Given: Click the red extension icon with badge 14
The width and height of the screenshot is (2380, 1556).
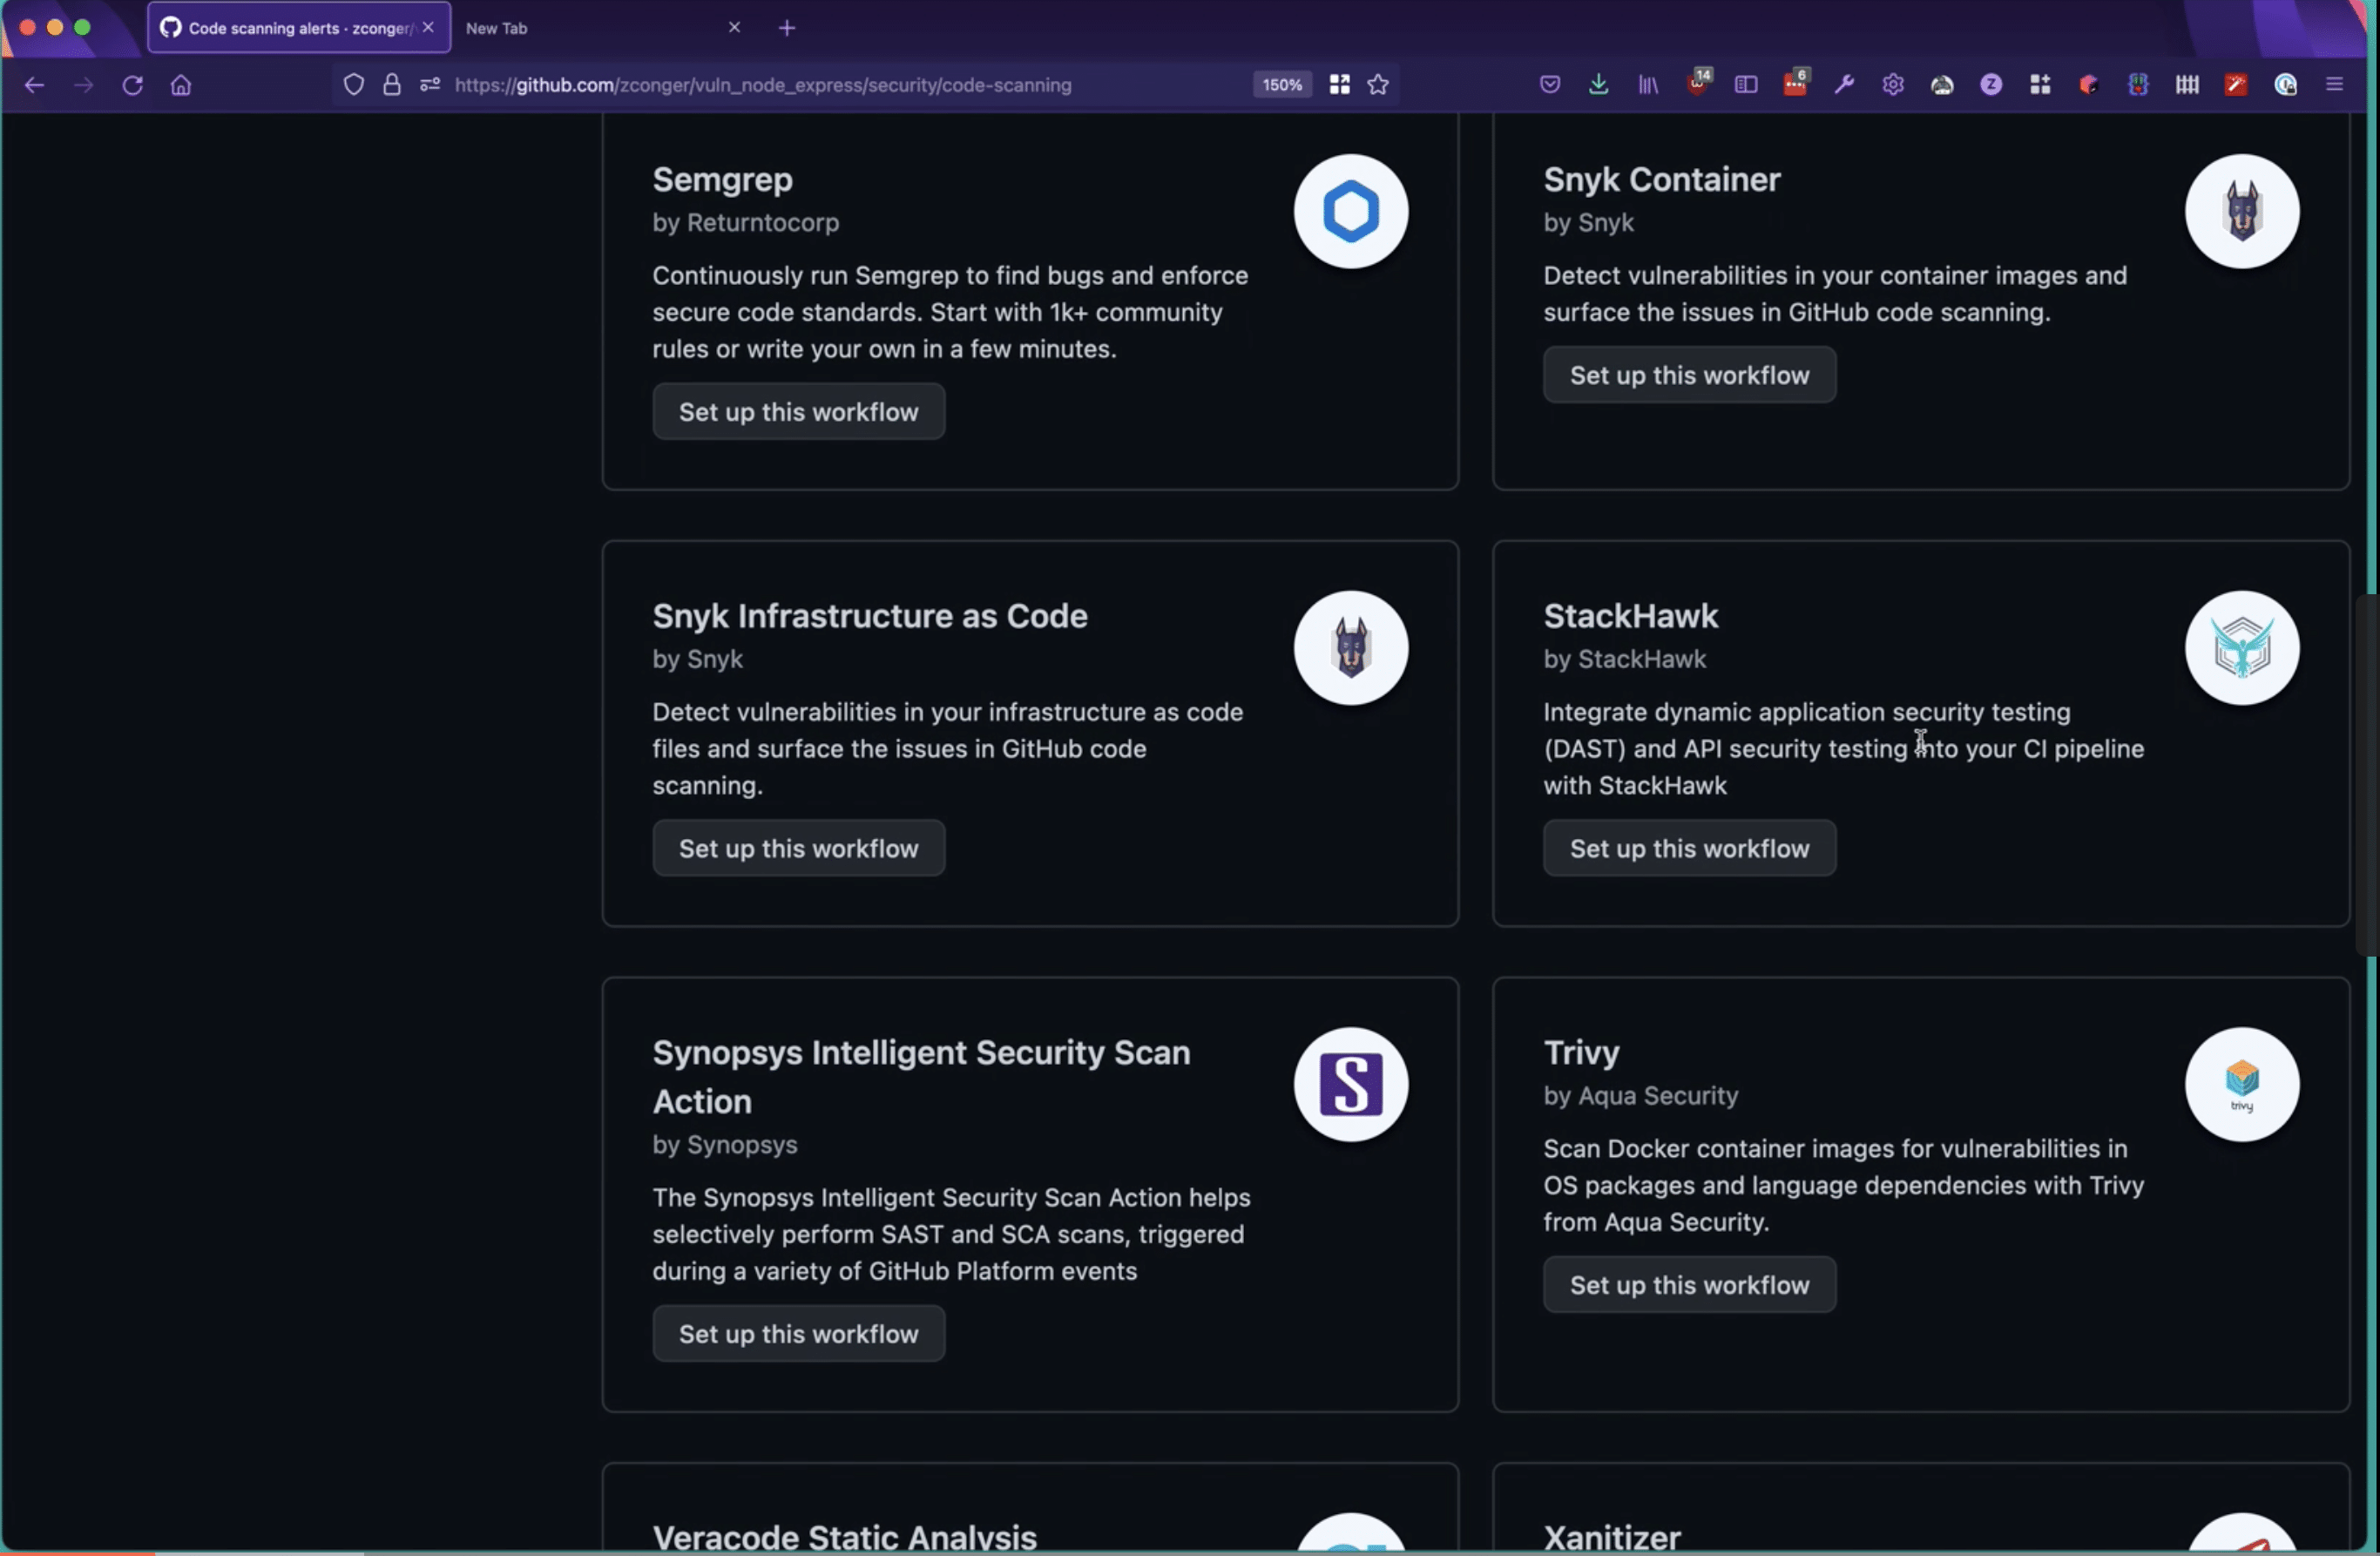Looking at the screenshot, I should [x=1699, y=82].
